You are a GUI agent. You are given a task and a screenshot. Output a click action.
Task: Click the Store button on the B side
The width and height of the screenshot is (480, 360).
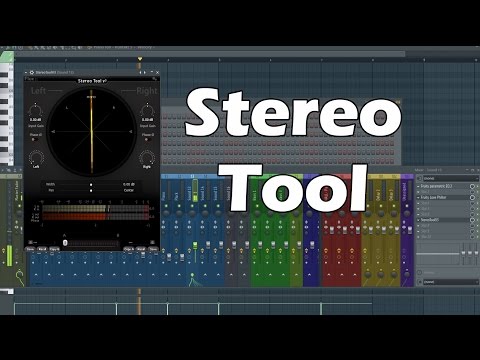153,249
